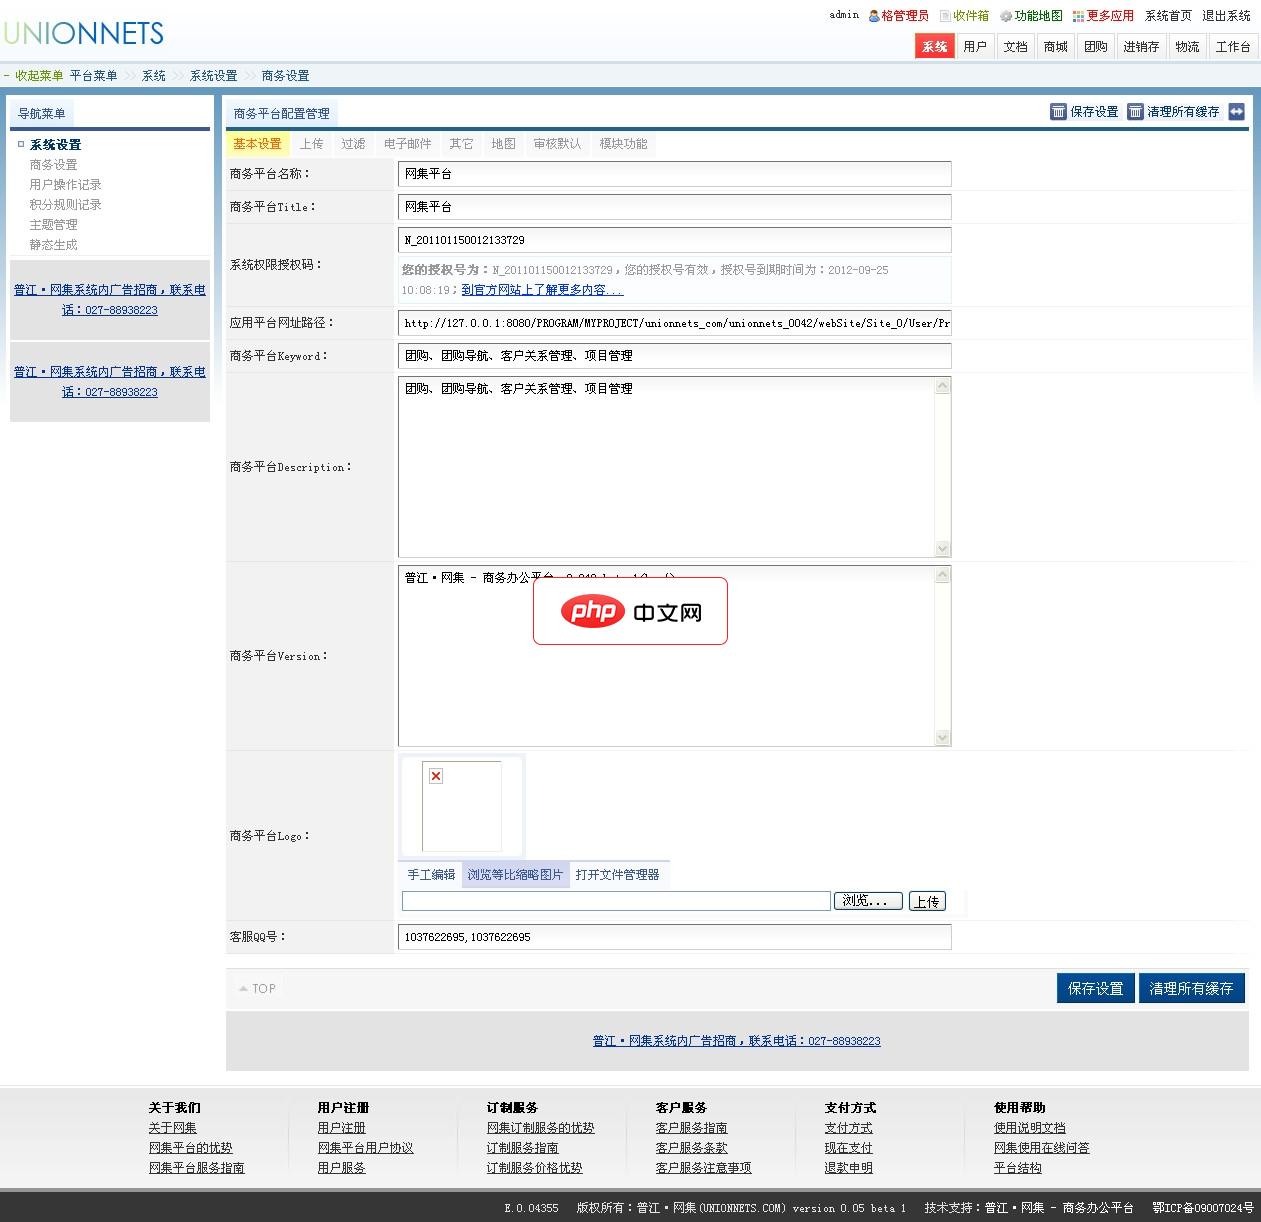Open the 用户 main navigation tab
The image size is (1261, 1222).
975,47
